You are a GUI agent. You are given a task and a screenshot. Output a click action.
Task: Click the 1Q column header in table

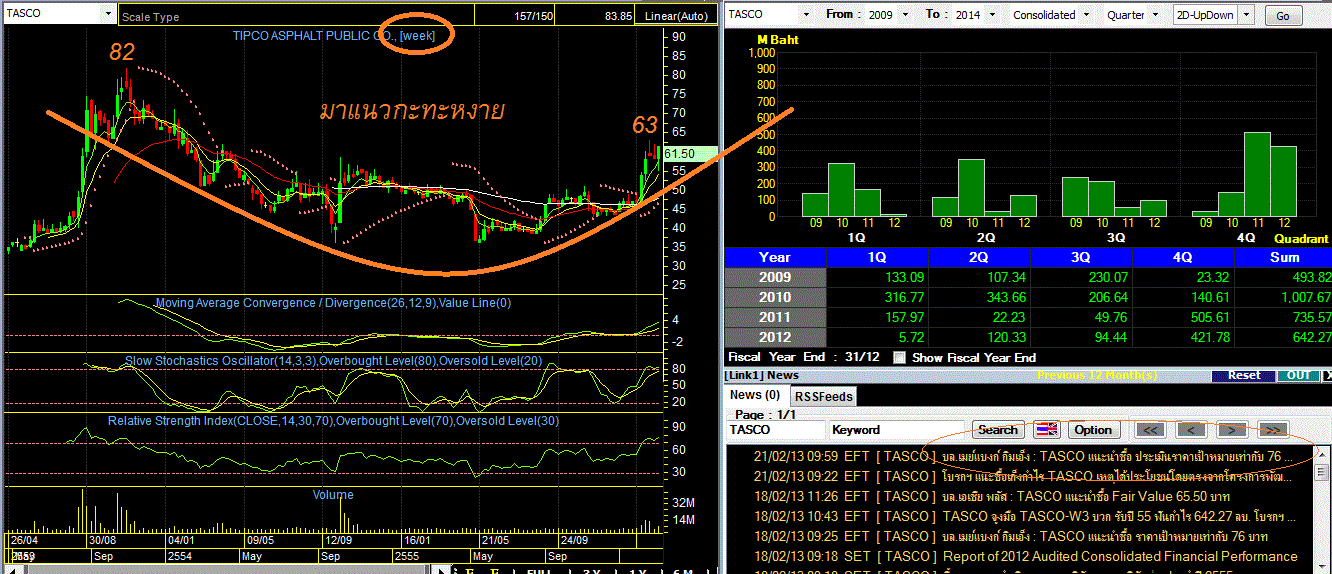tap(877, 257)
